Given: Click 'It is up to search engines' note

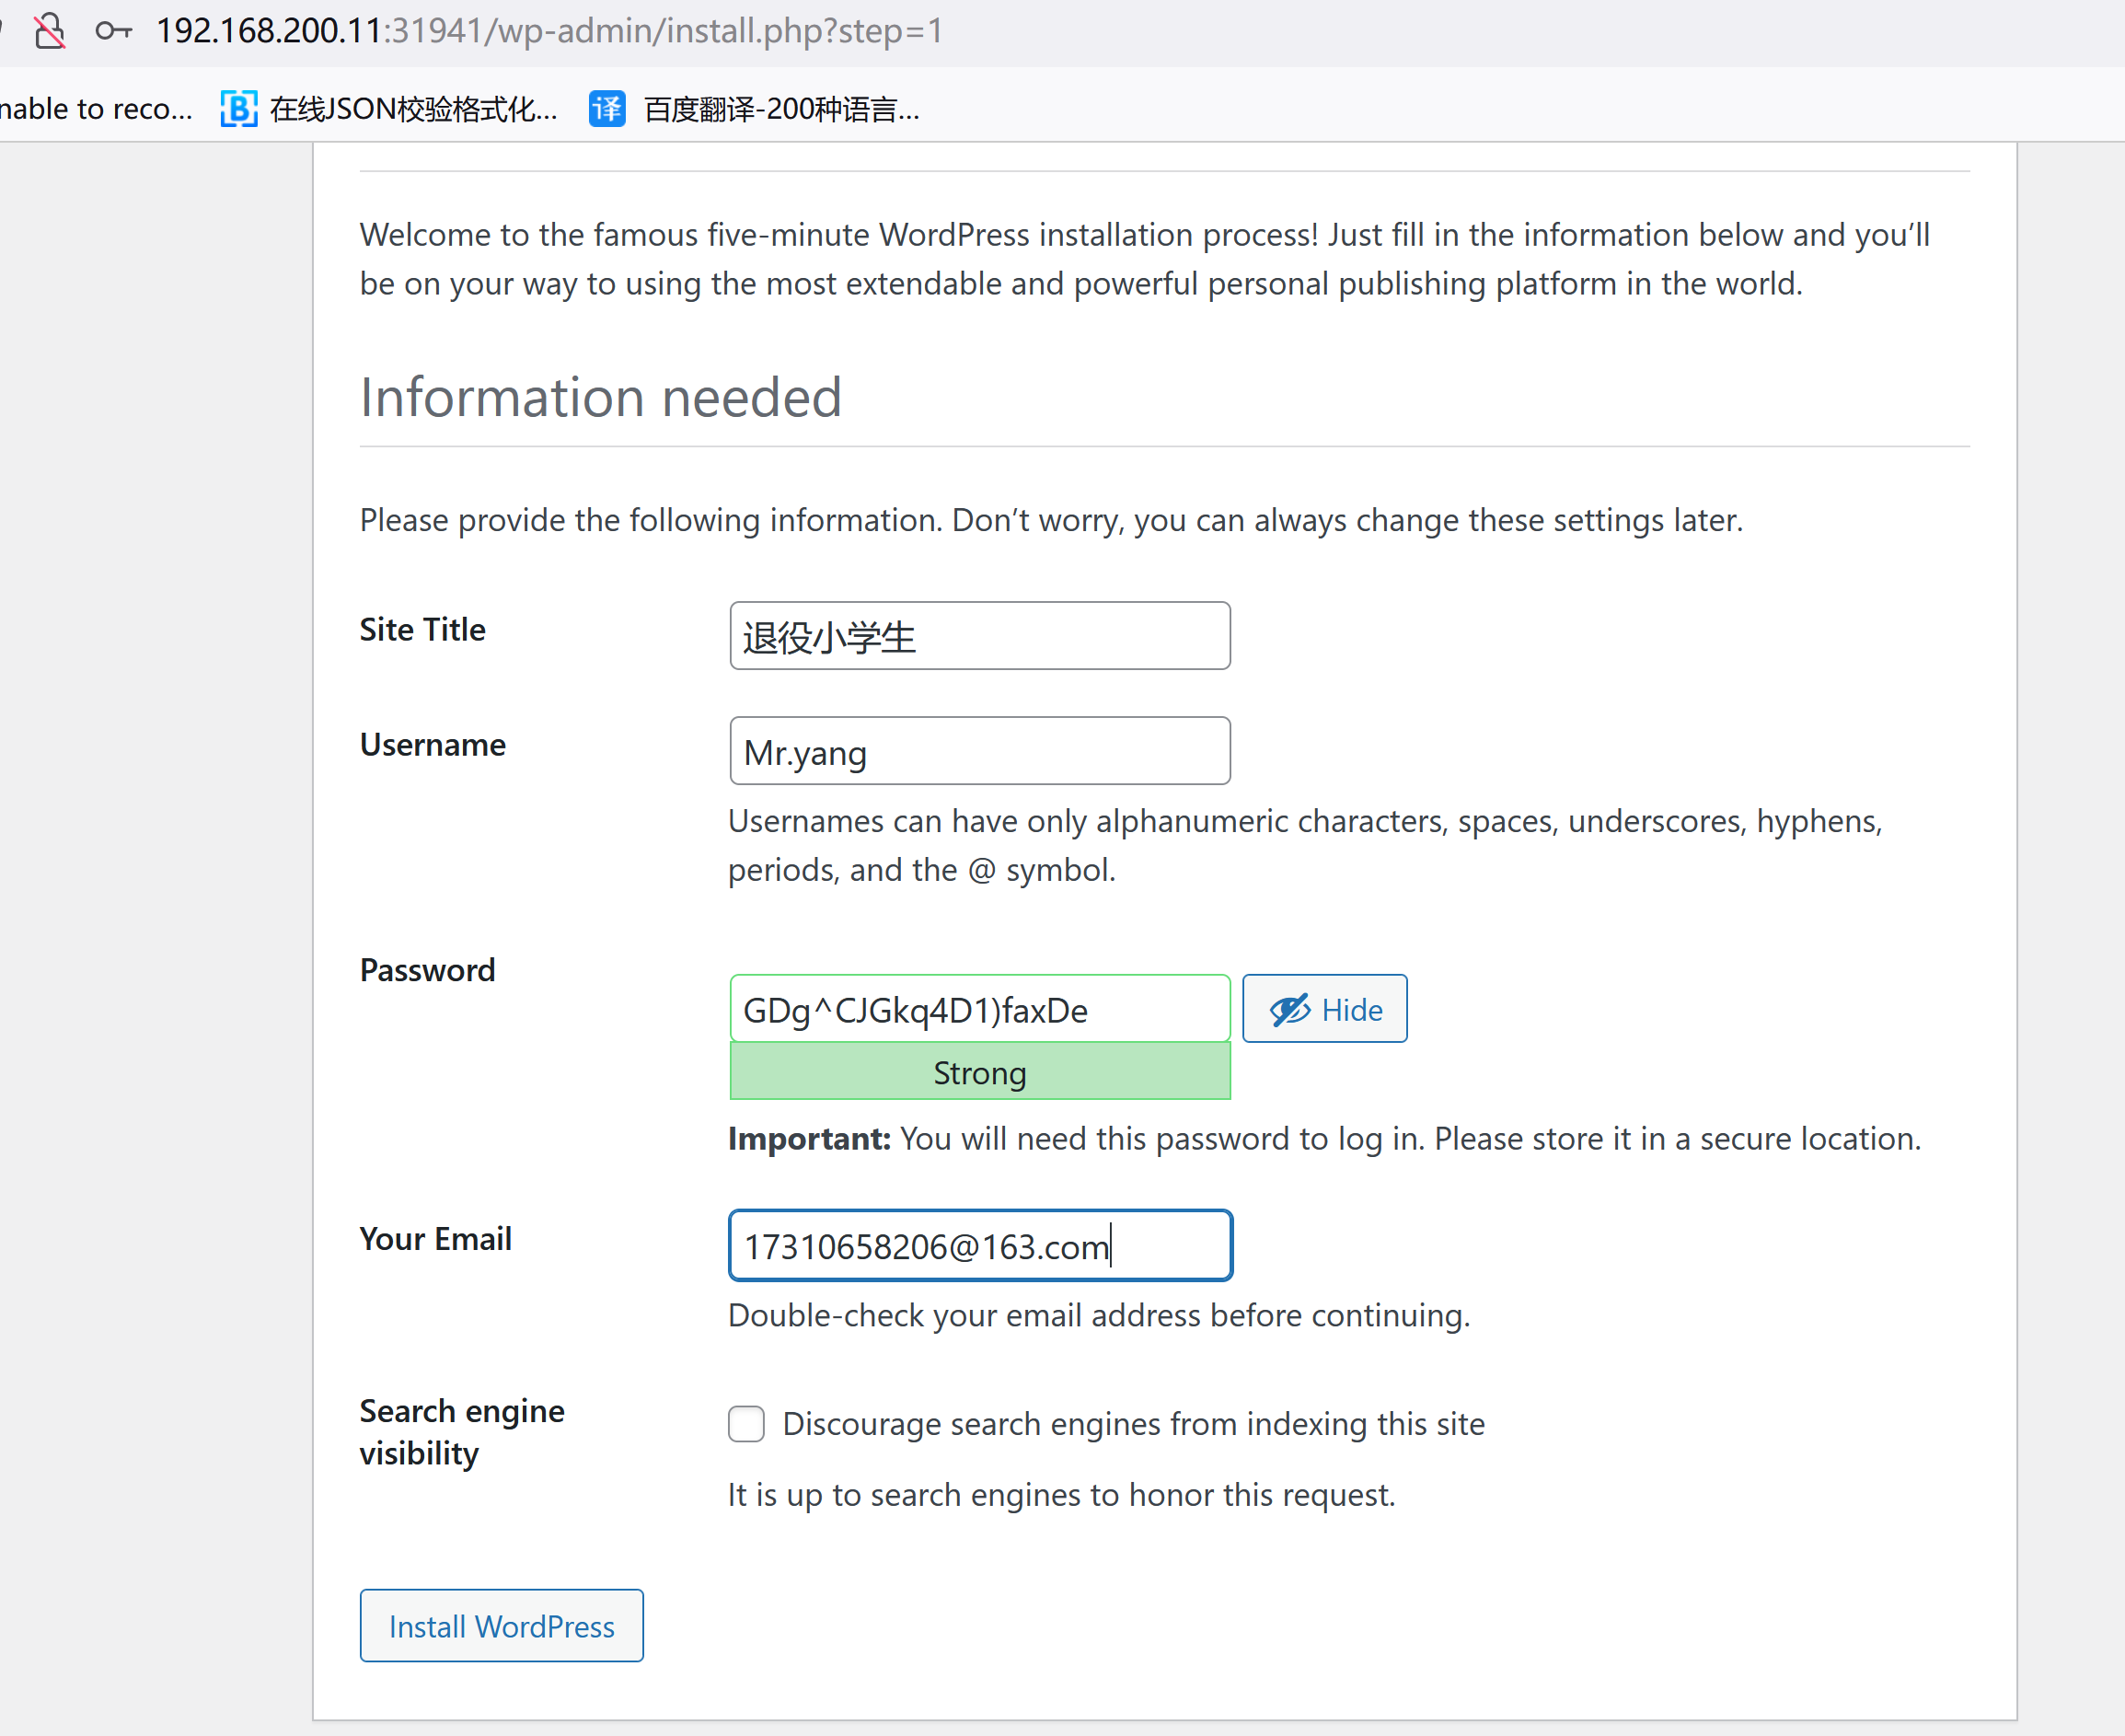Looking at the screenshot, I should pos(1062,1495).
